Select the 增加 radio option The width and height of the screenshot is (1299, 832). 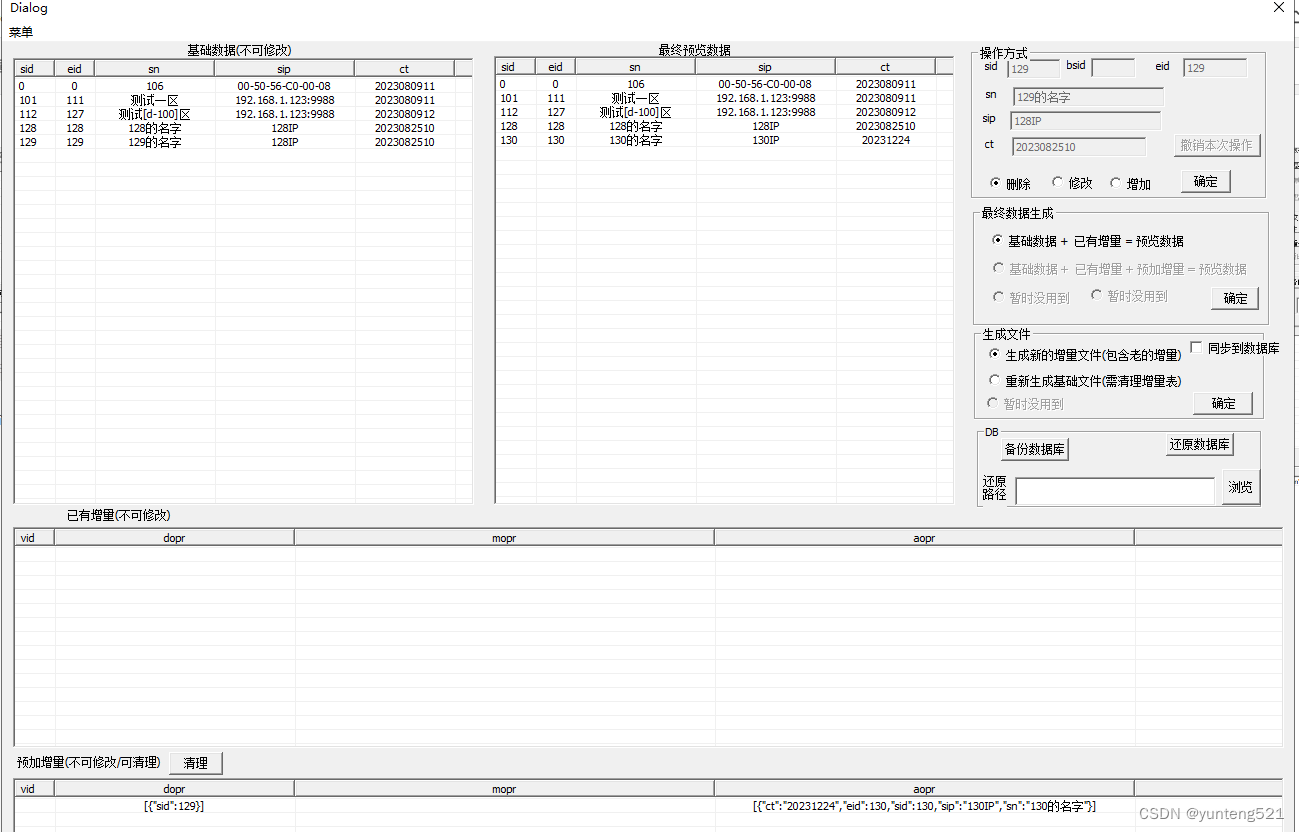click(x=1131, y=184)
